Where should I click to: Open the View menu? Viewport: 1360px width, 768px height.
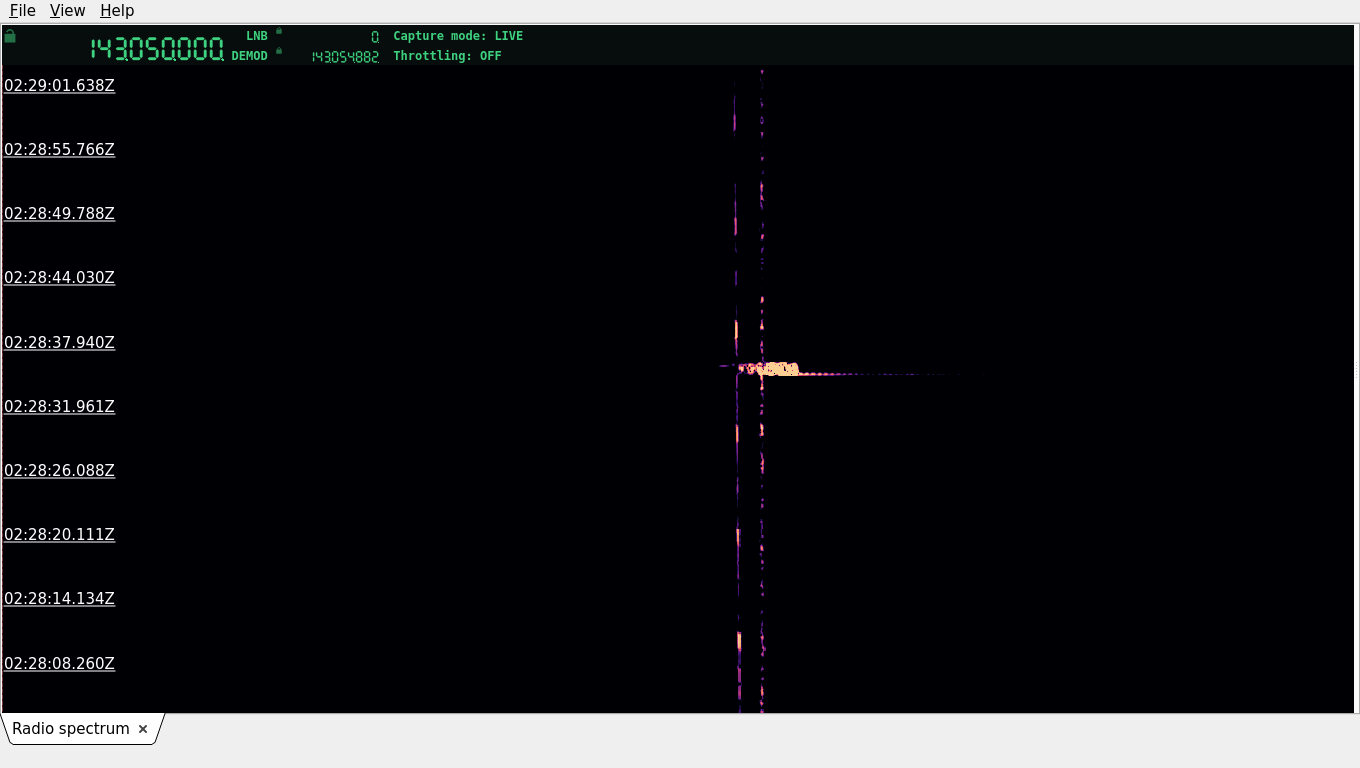pos(67,10)
